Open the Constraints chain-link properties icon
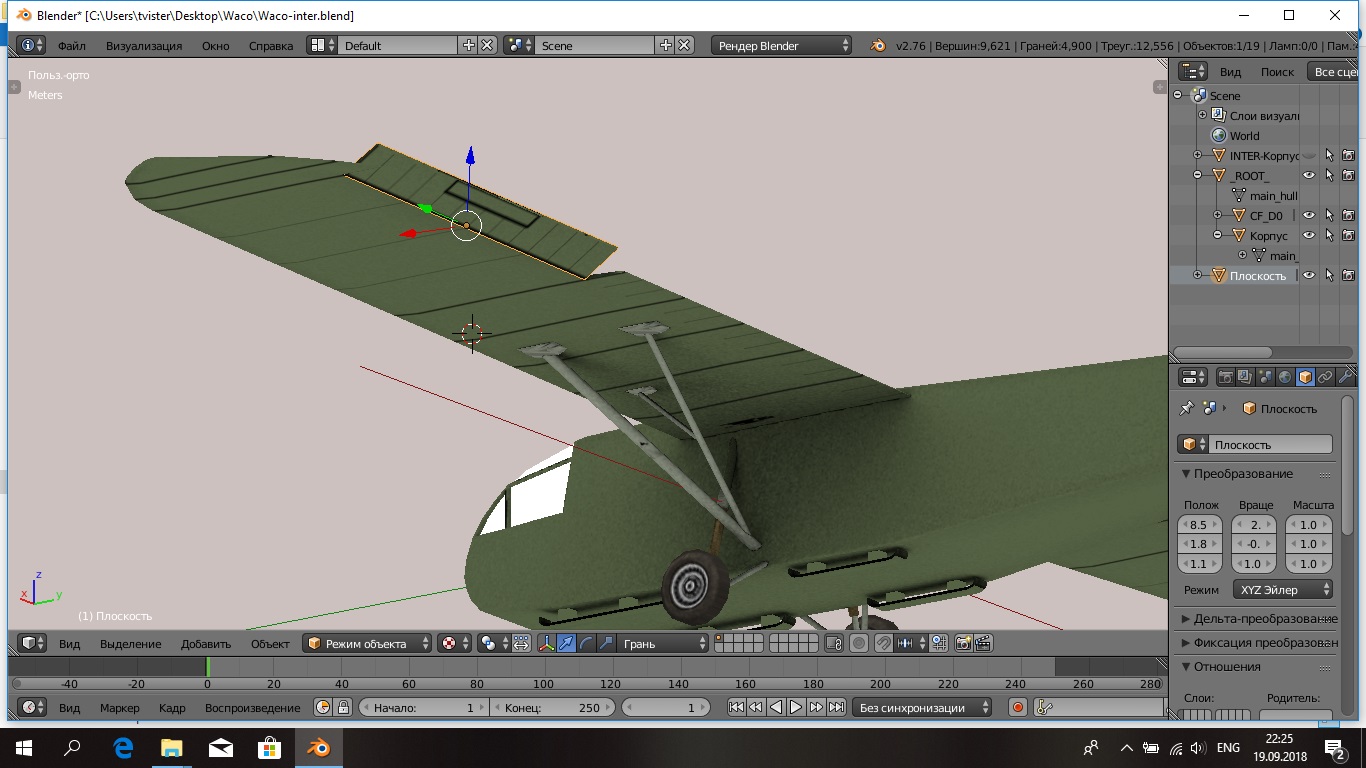 pyautogui.click(x=1325, y=377)
